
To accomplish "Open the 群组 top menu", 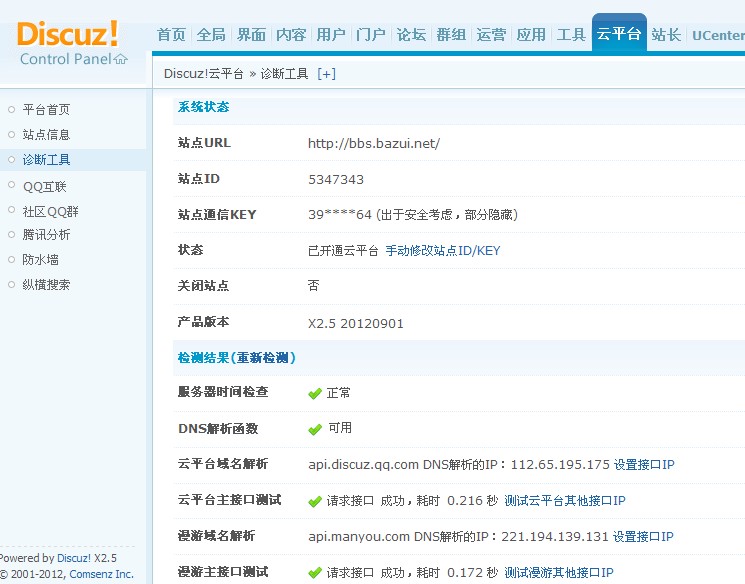I will tap(451, 35).
